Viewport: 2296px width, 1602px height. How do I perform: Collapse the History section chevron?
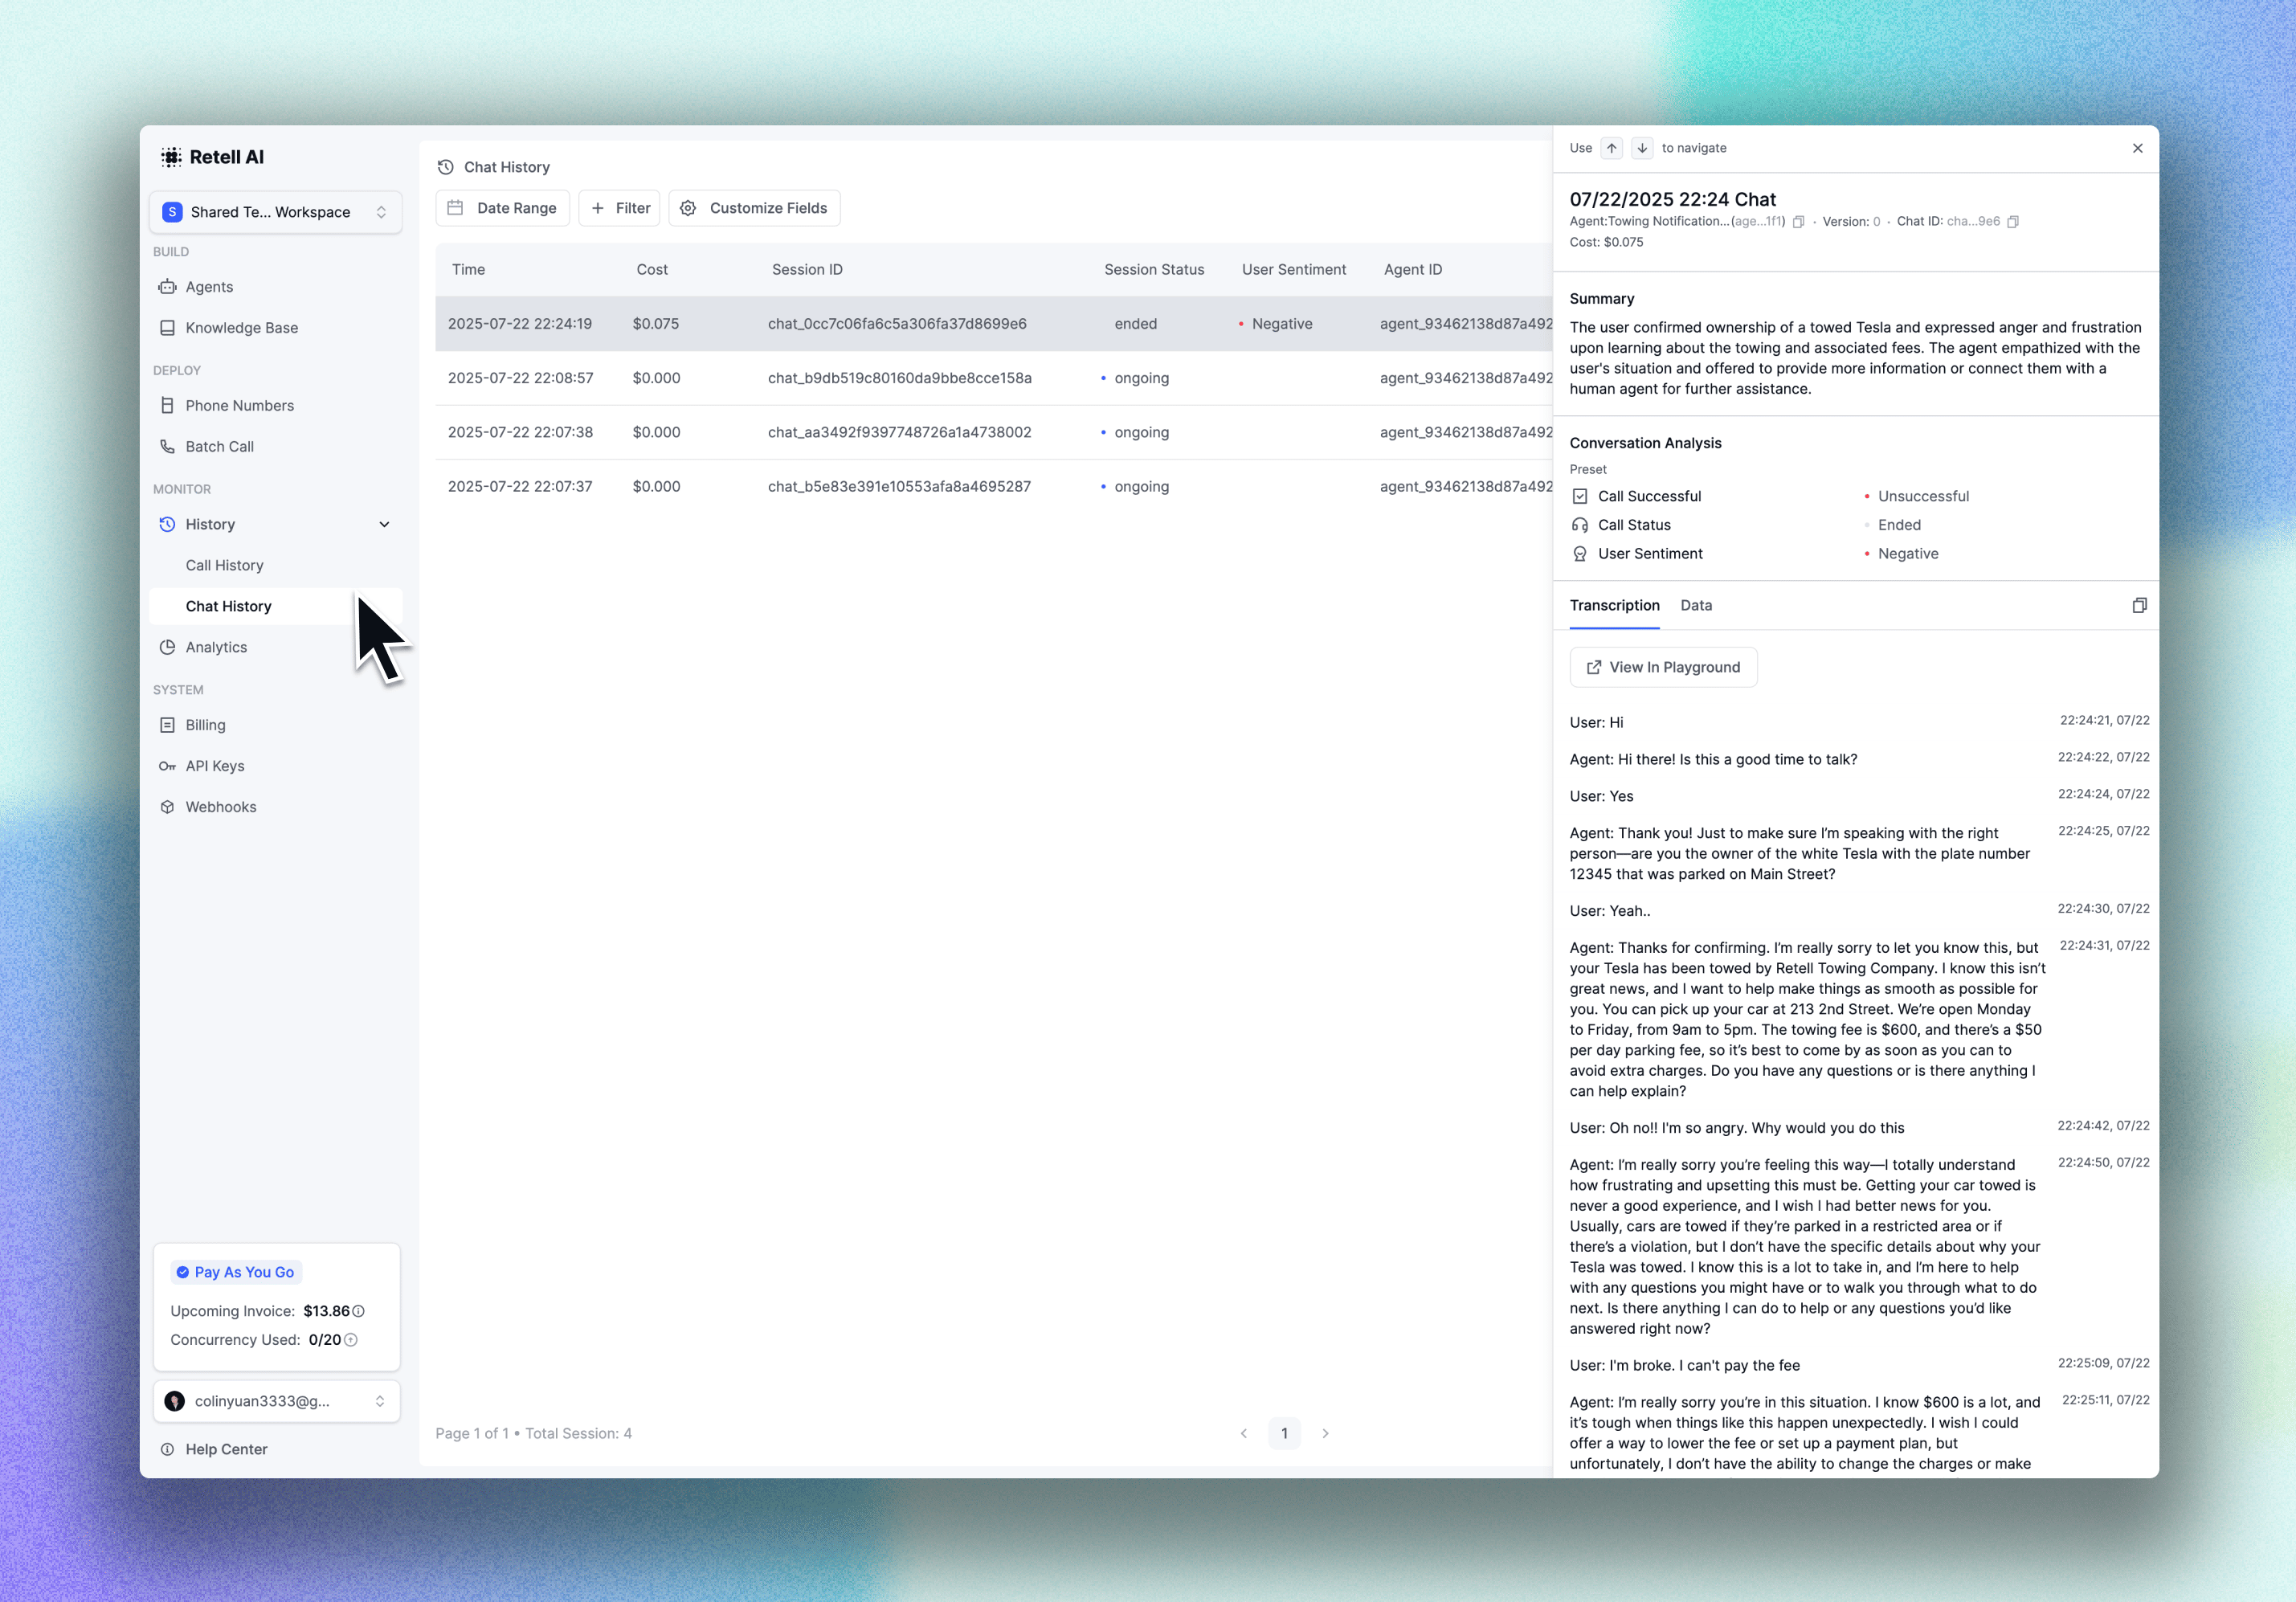(x=384, y=525)
